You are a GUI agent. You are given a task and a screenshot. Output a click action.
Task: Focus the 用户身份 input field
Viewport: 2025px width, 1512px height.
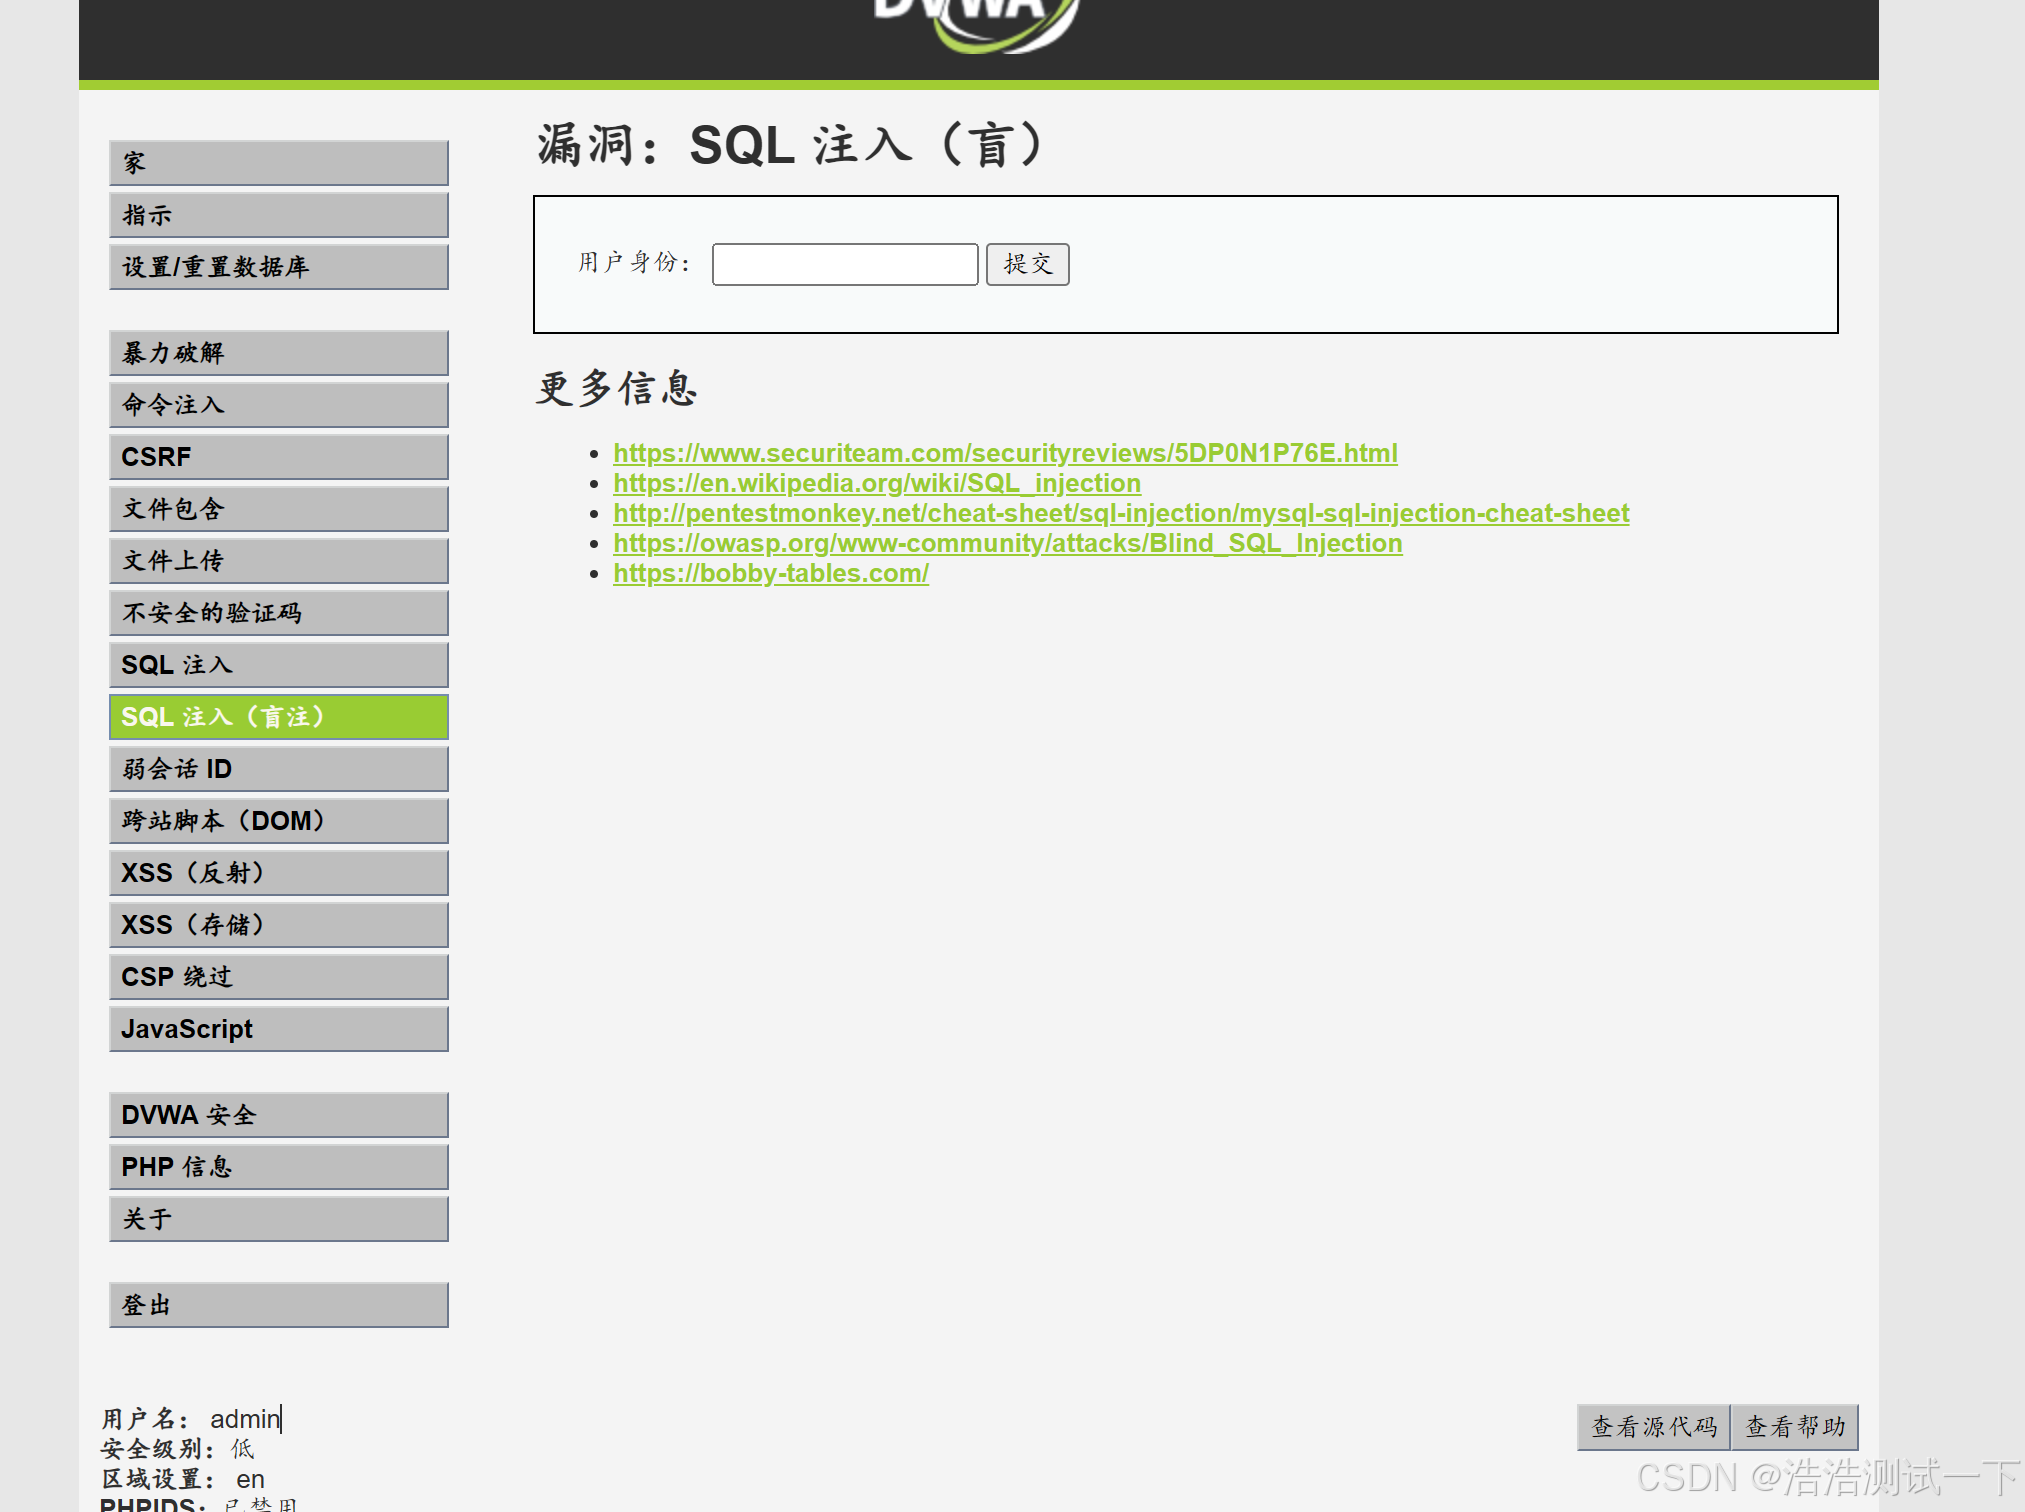[844, 264]
